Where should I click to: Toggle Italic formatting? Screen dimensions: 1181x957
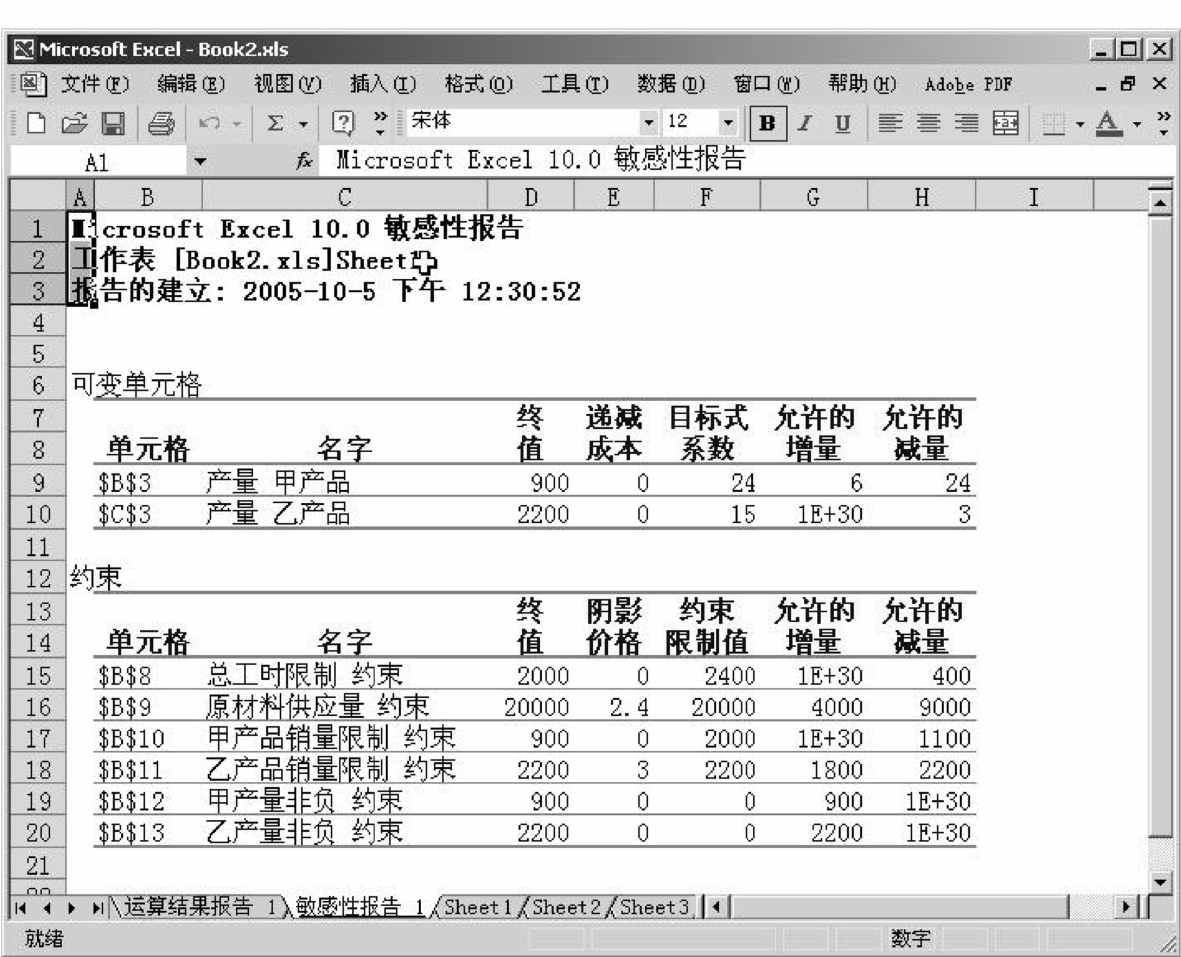805,123
